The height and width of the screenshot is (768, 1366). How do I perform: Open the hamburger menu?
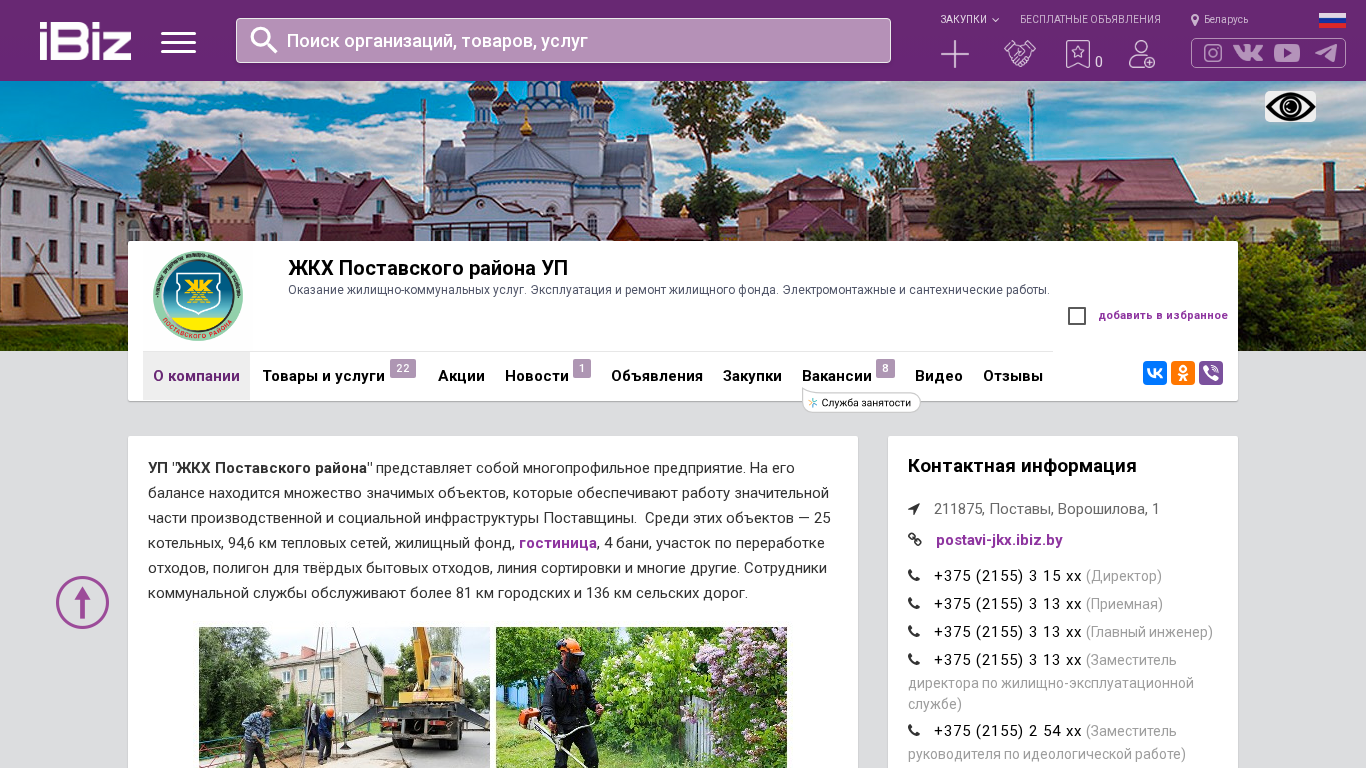pos(178,42)
